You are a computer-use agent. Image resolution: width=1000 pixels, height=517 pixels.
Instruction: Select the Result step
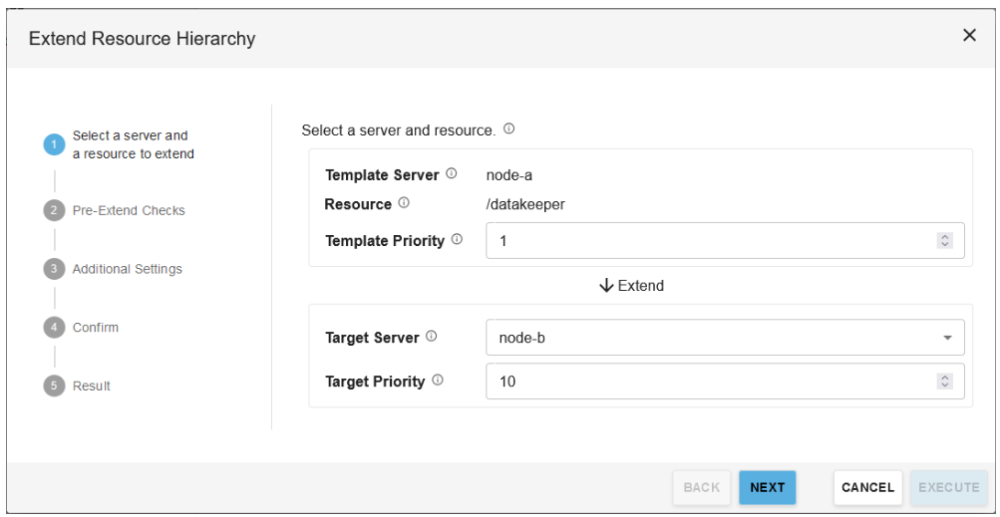tap(91, 386)
